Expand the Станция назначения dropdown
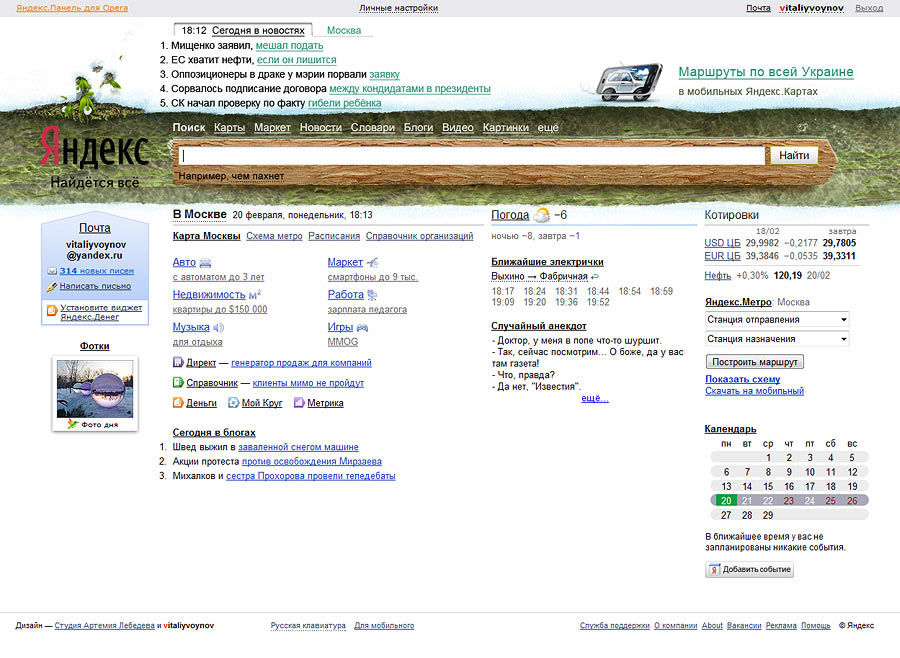This screenshot has width=900, height=658. 777,339
